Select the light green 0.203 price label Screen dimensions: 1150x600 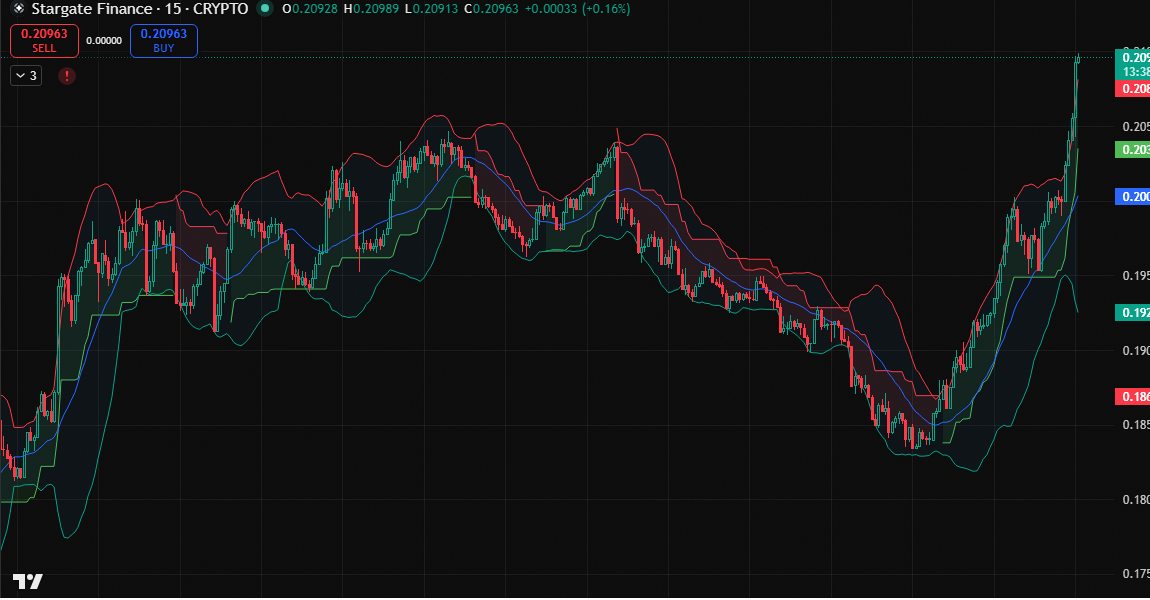(1132, 149)
